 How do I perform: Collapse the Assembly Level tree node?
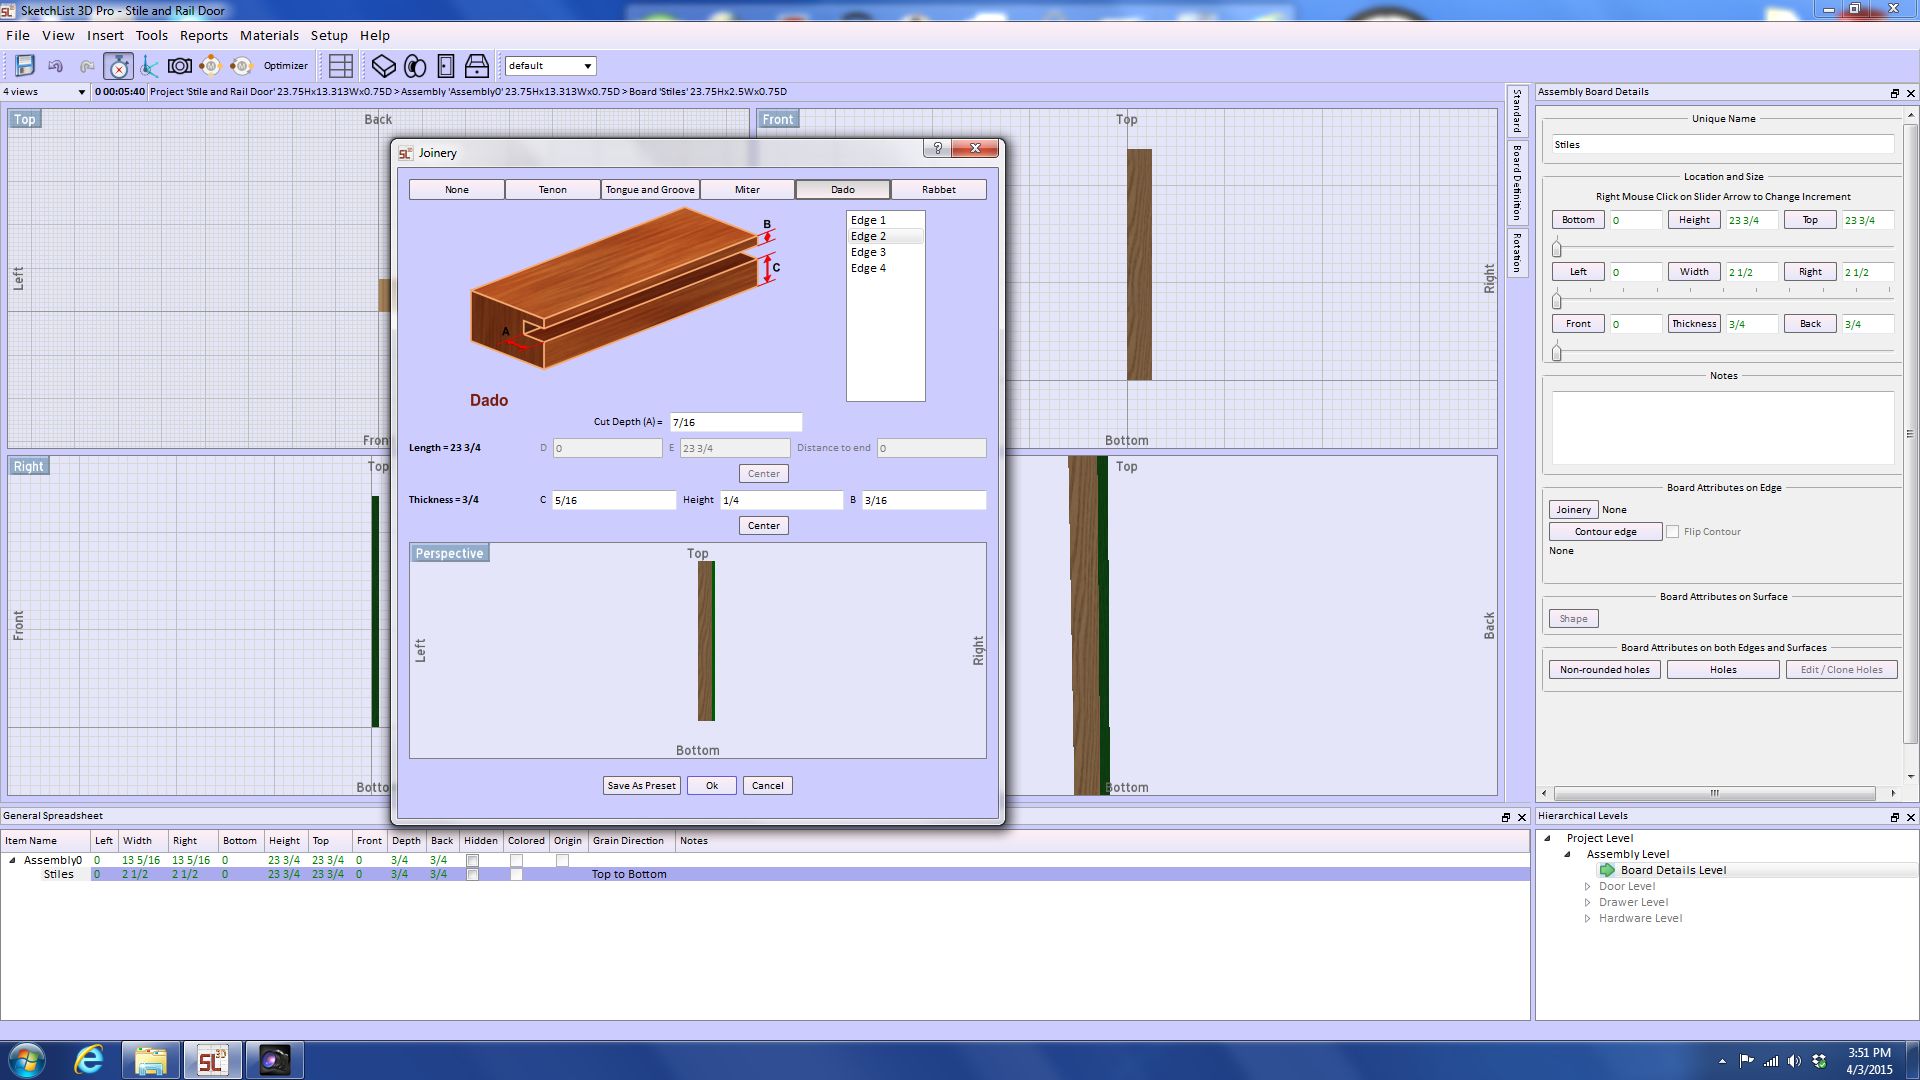coord(1568,854)
